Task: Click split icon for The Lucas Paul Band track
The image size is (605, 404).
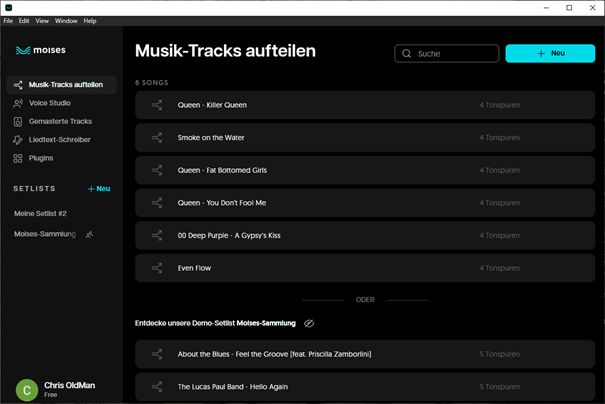Action: 157,387
